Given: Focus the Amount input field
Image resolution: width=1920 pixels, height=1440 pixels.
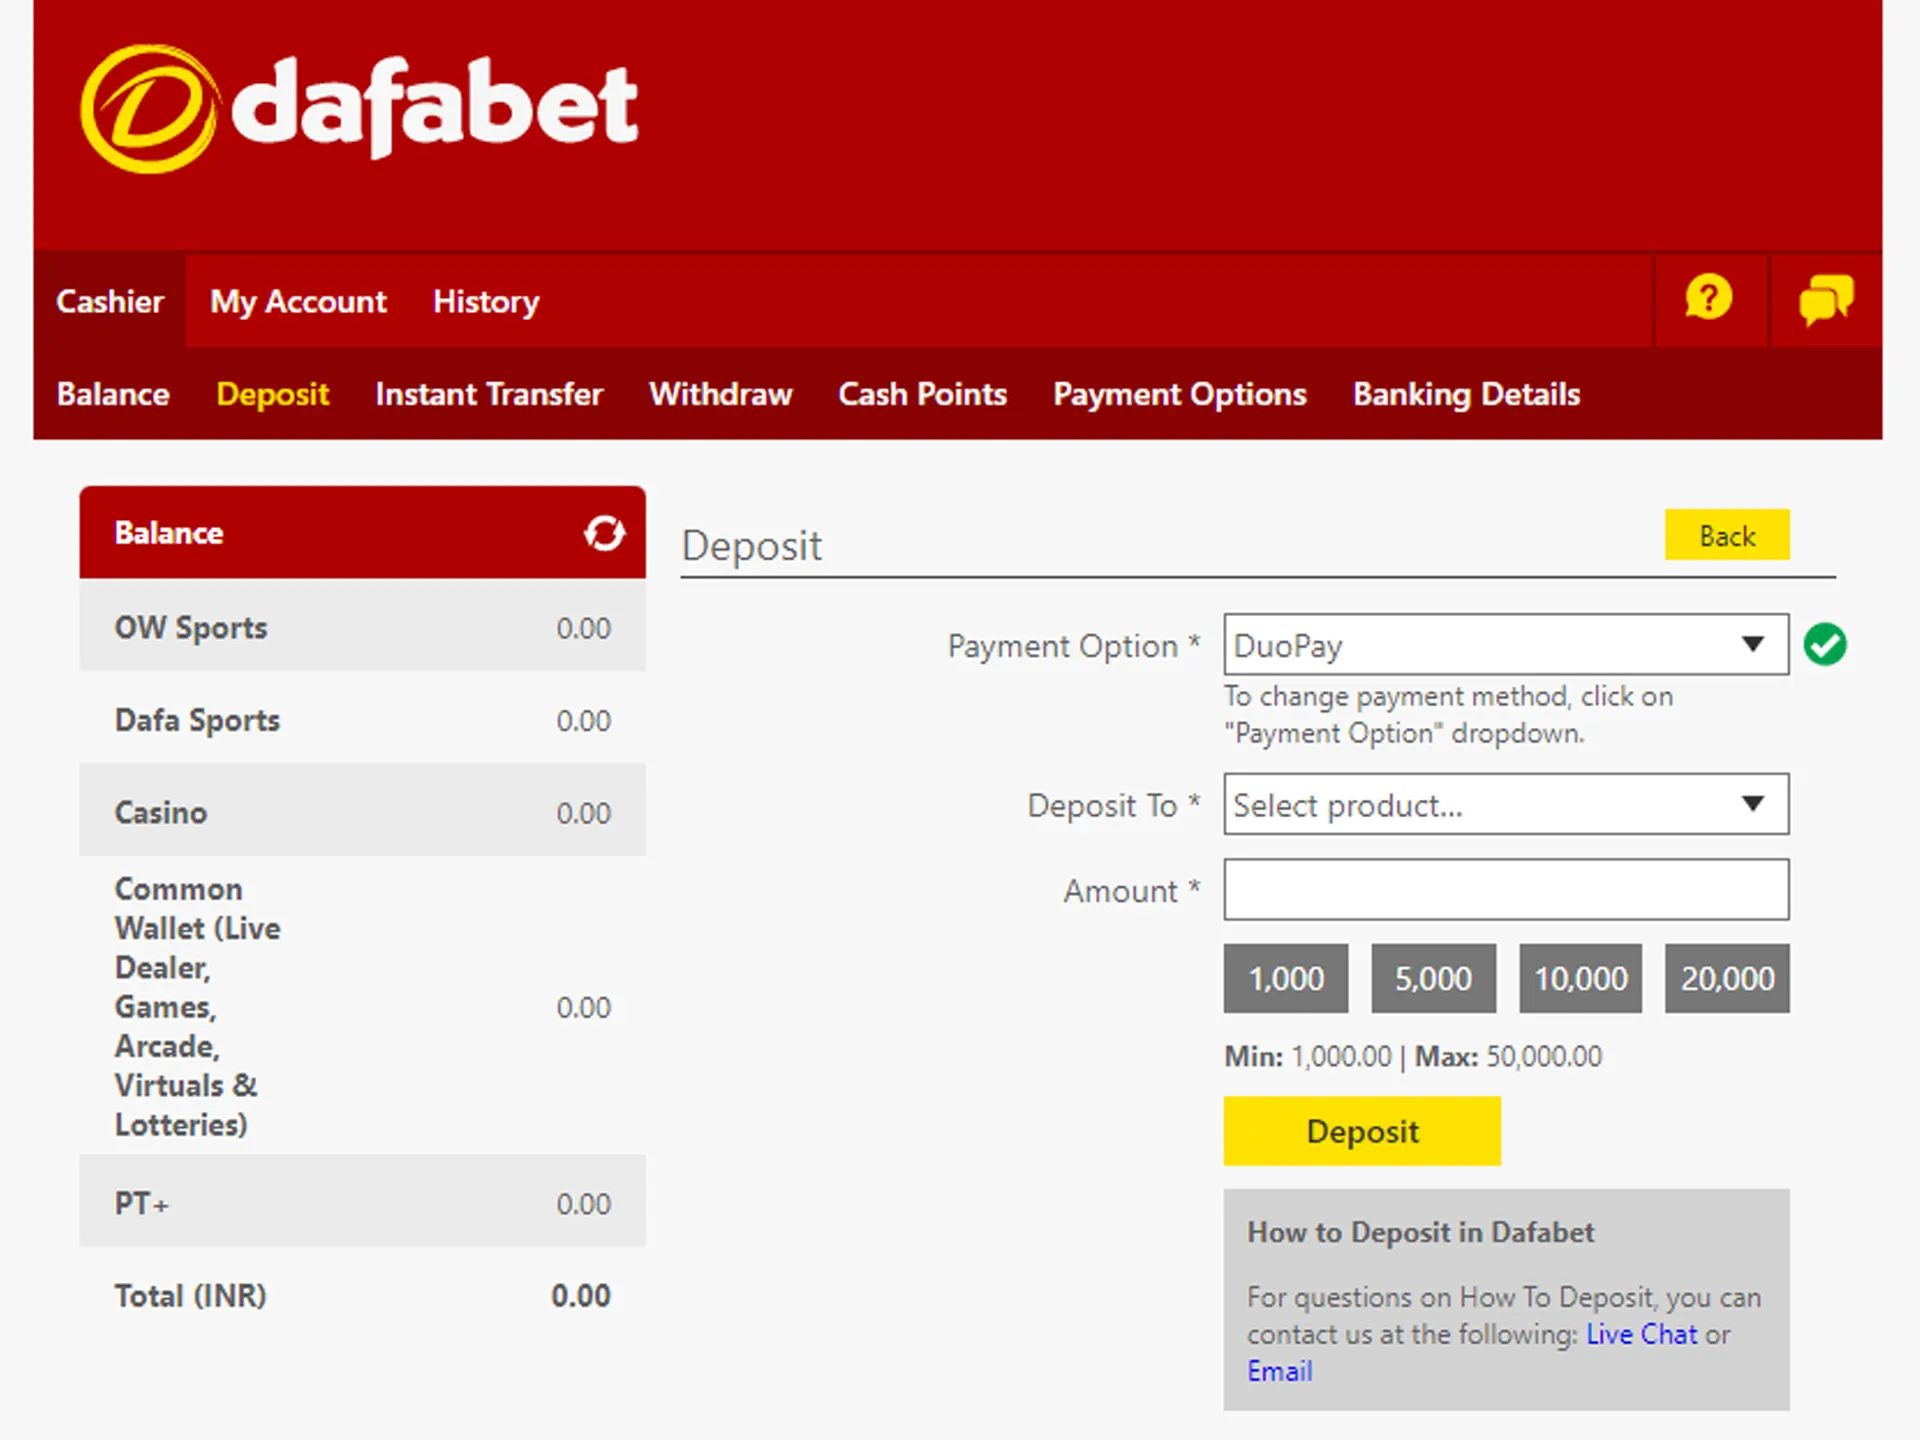Looking at the screenshot, I should pos(1506,889).
